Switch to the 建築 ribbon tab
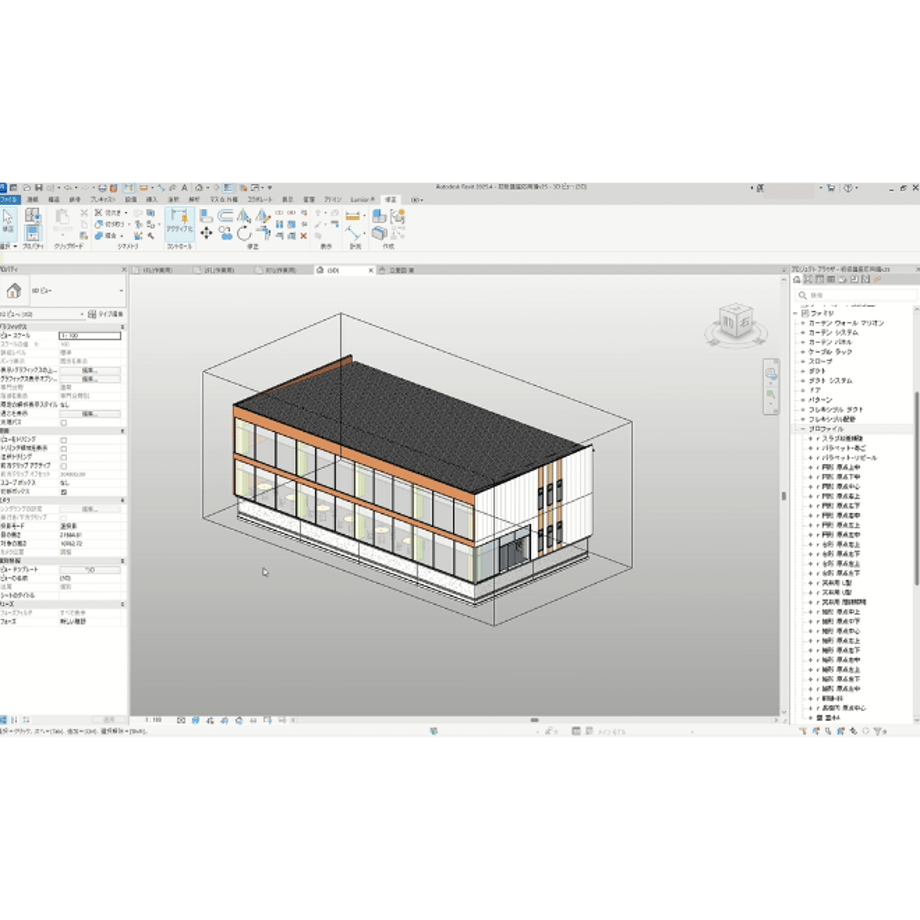920x920 pixels. click(x=32, y=199)
